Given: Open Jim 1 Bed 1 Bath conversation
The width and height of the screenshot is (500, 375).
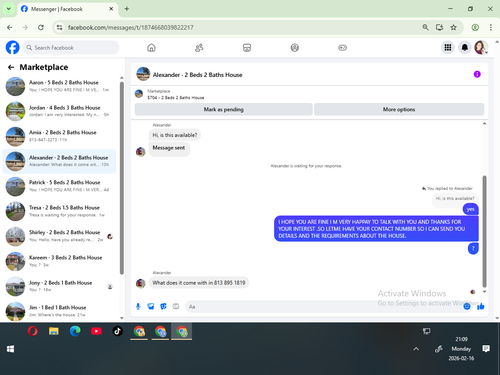Looking at the screenshot, I should pyautogui.click(x=59, y=311).
